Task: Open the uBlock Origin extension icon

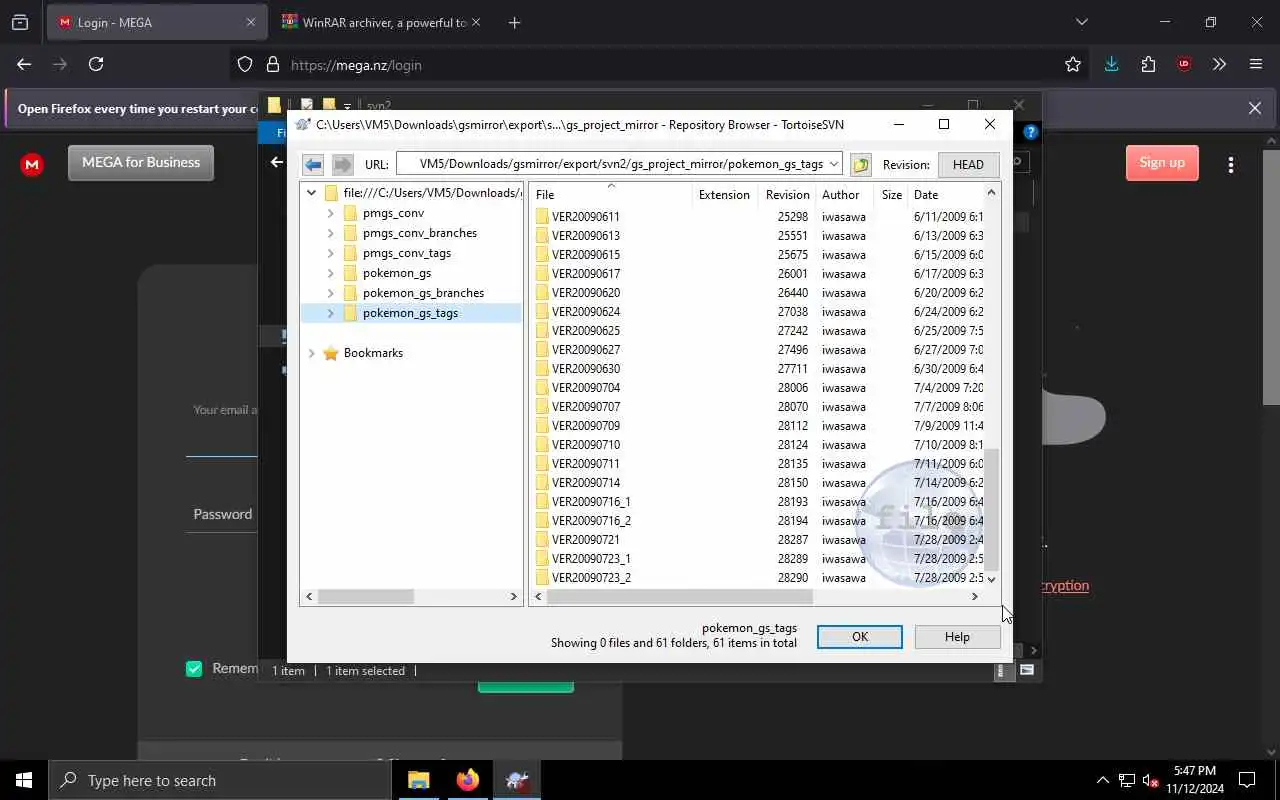Action: pos(1184,64)
